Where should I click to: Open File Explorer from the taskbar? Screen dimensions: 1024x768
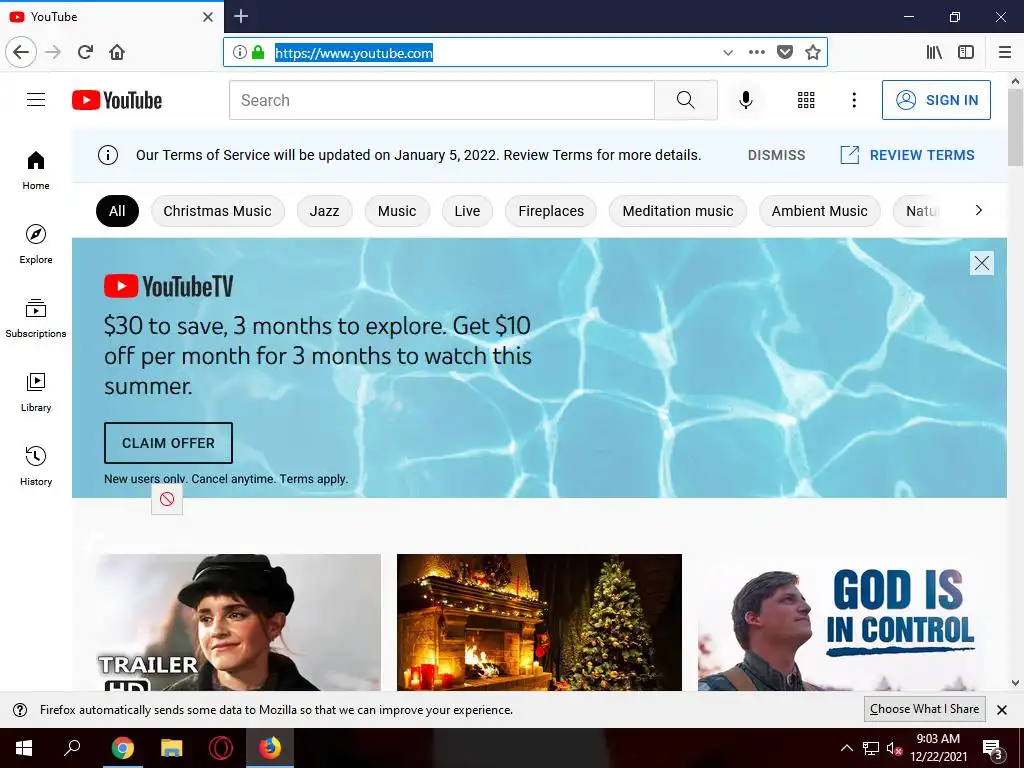(171, 748)
